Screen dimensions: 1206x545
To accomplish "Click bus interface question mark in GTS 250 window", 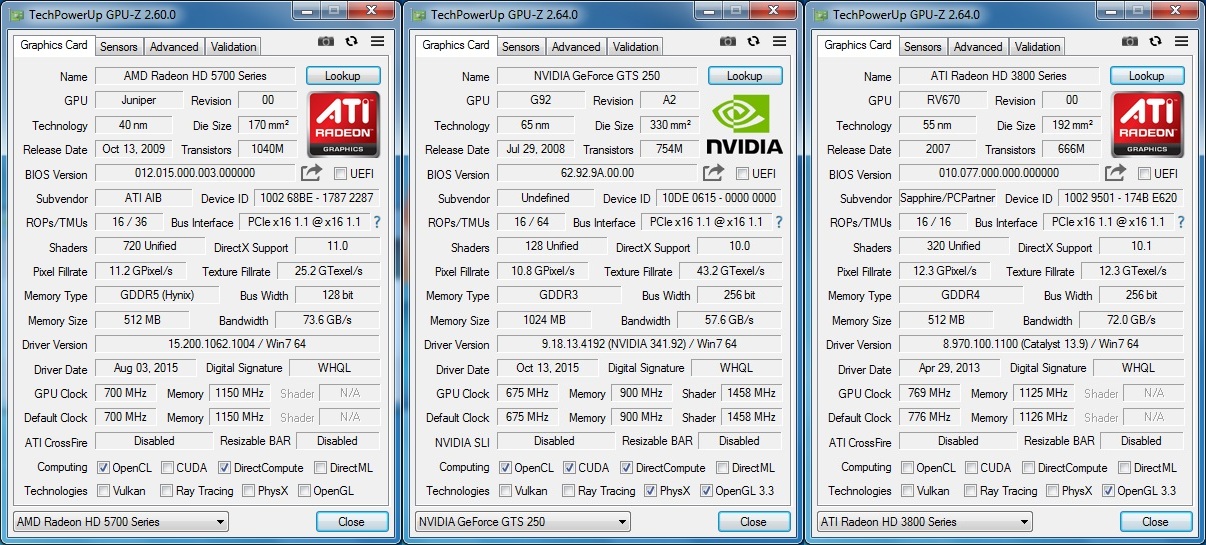I will click(778, 222).
